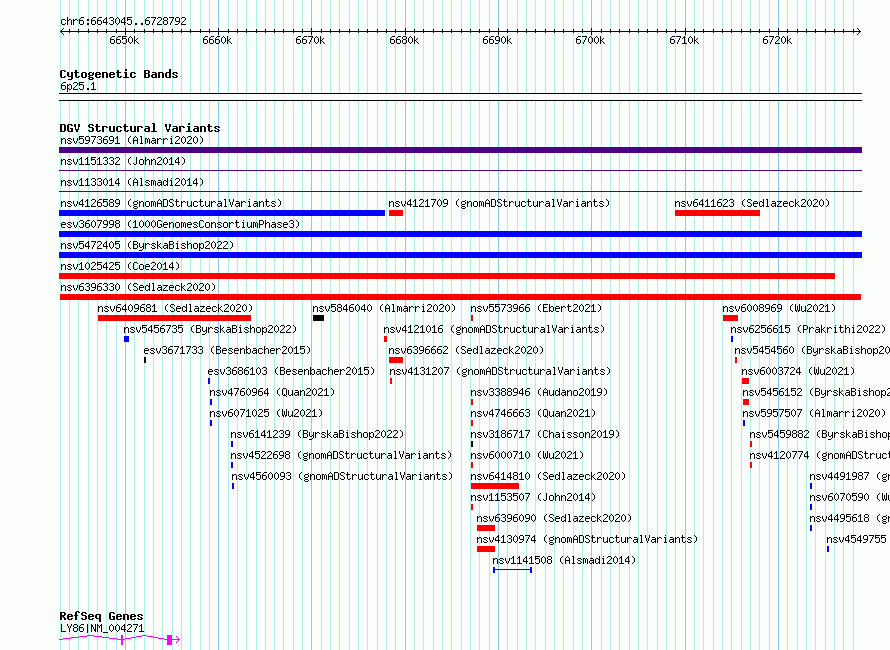Select the dark purple nsv5973691 variant bar
The height and width of the screenshot is (650, 890).
point(460,150)
